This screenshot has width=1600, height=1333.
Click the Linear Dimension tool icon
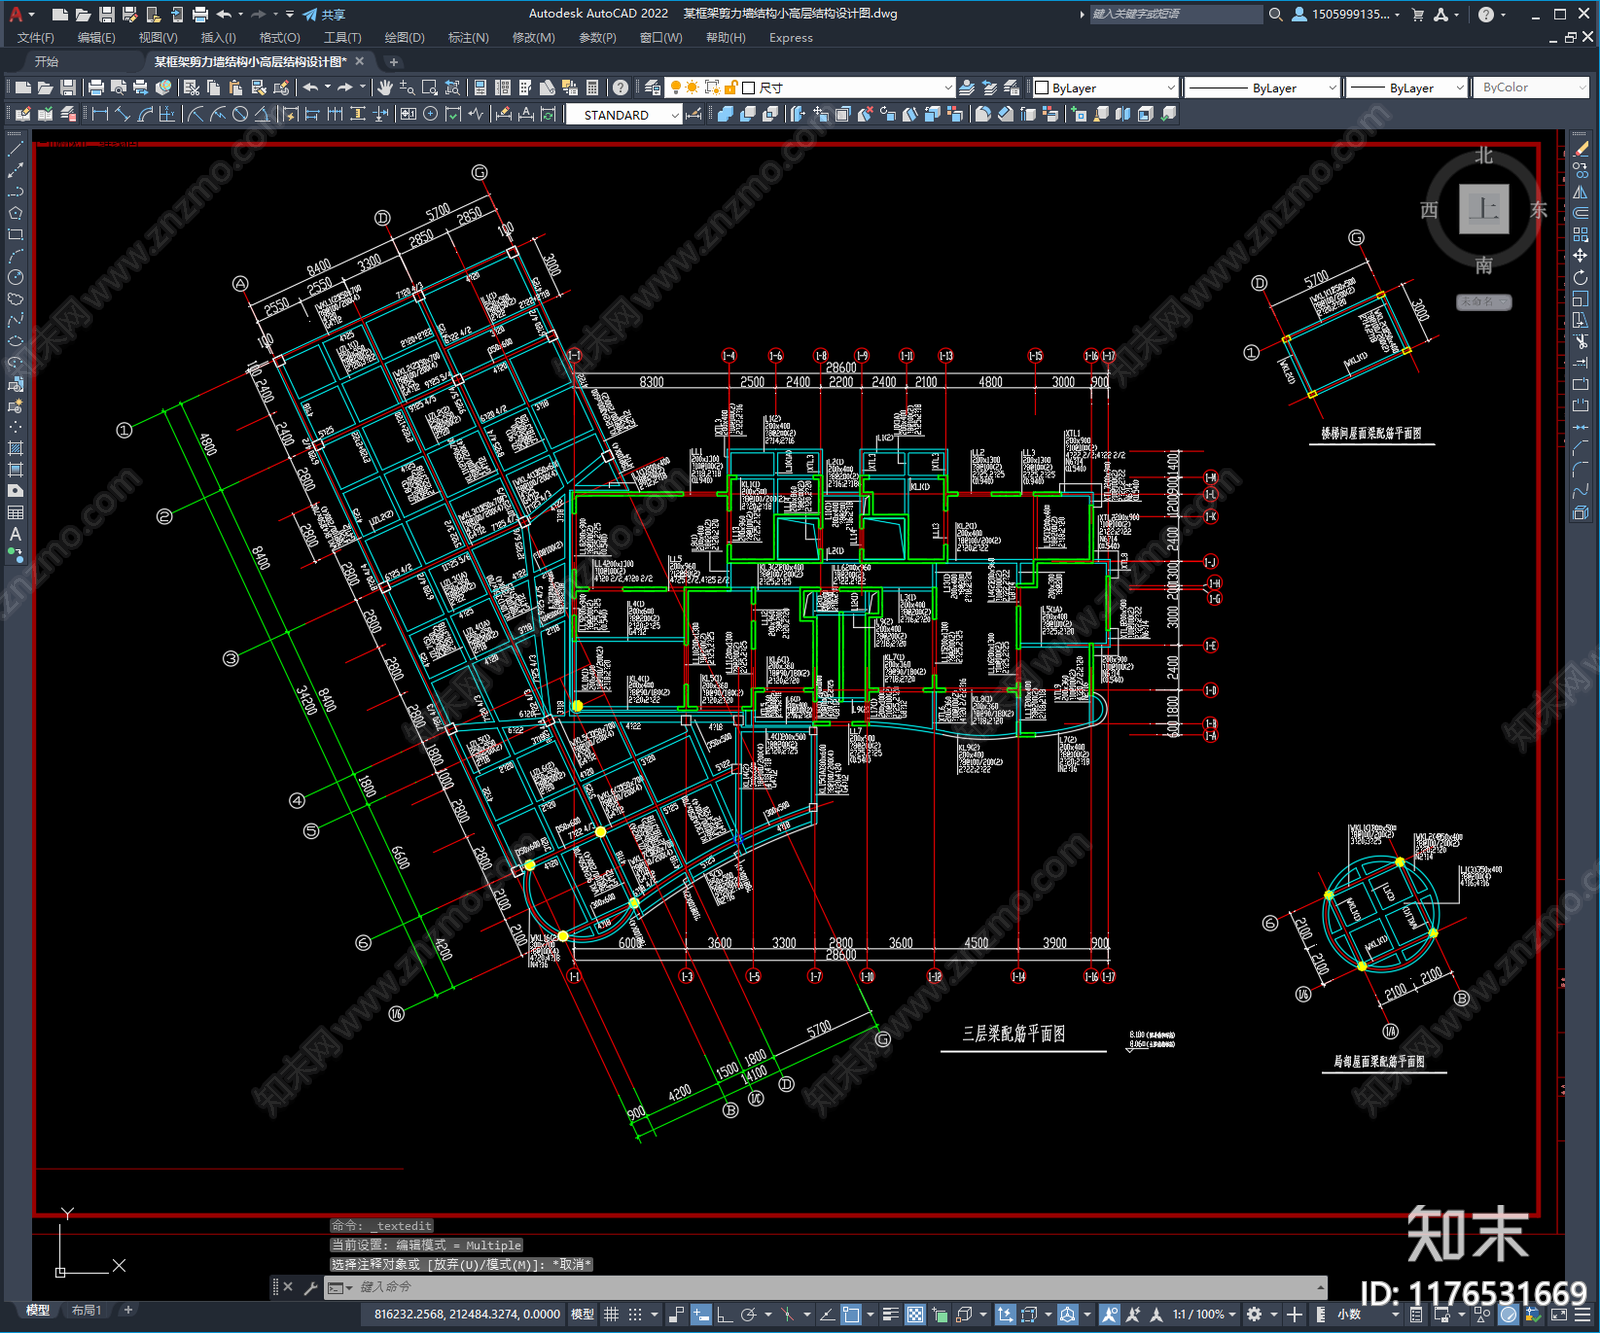click(x=100, y=114)
